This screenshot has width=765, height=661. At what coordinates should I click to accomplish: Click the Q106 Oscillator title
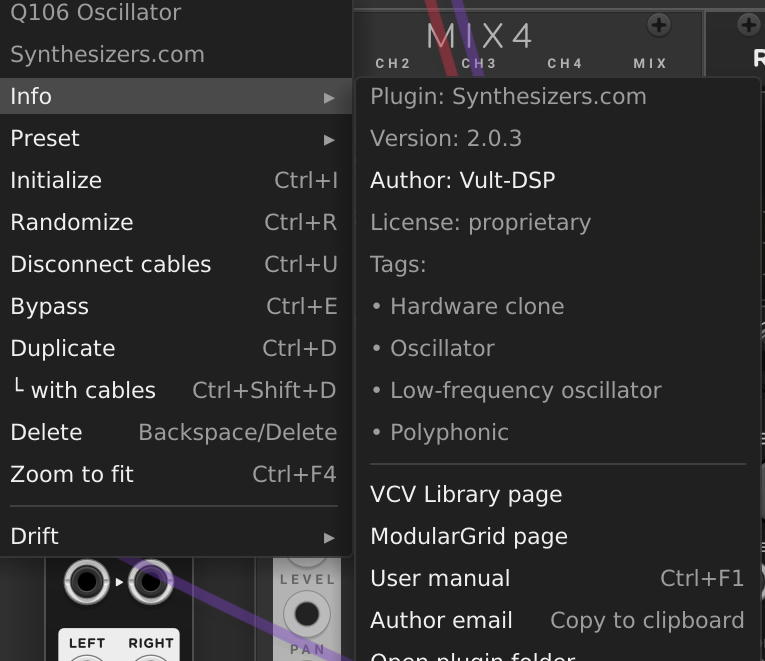(x=96, y=12)
